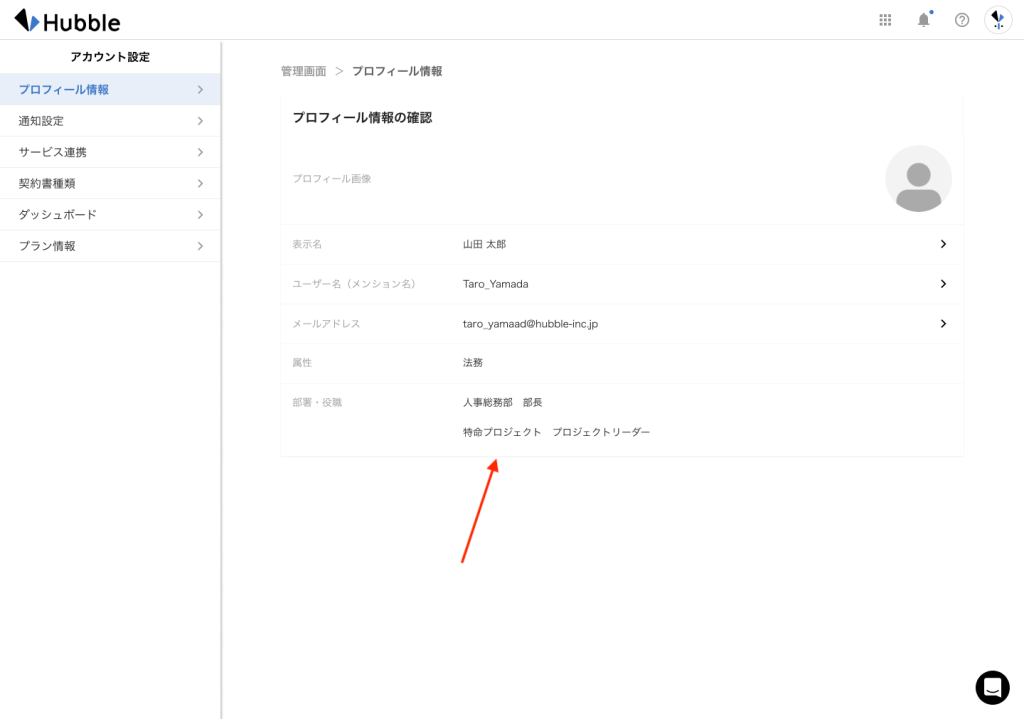Expand the メールアドレス row chevron
This screenshot has height=719, width=1024.
click(943, 324)
